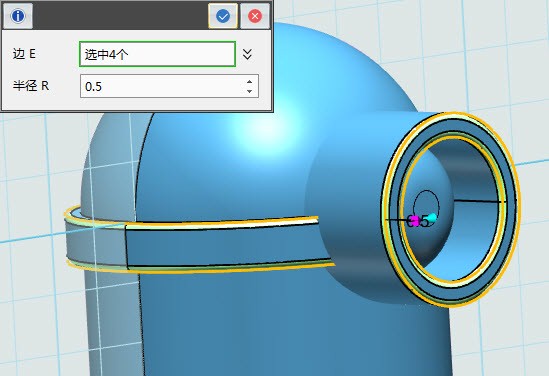This screenshot has height=376, width=549.
Task: Cancel the fillet with red X button
Action: [x=255, y=16]
